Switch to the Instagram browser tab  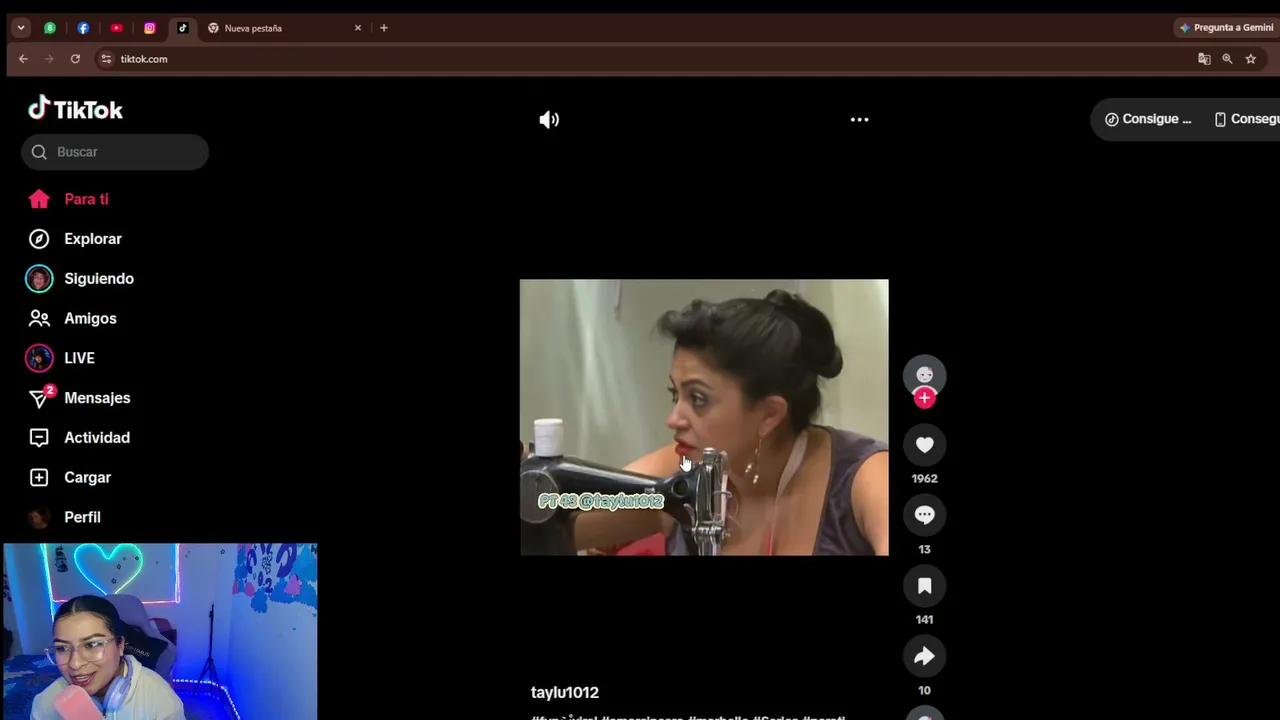(150, 28)
